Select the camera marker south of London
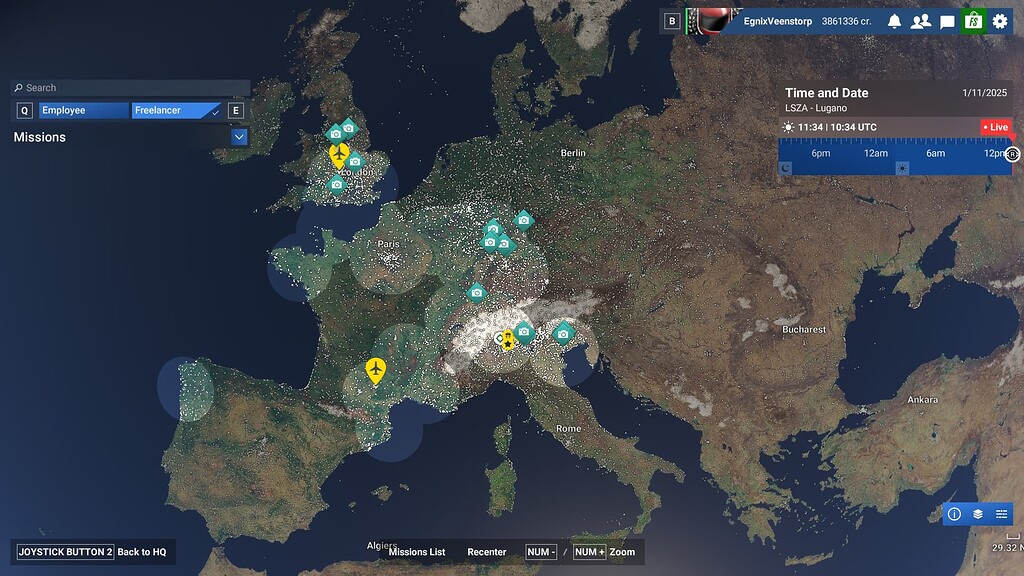This screenshot has width=1024, height=576. pyautogui.click(x=336, y=185)
